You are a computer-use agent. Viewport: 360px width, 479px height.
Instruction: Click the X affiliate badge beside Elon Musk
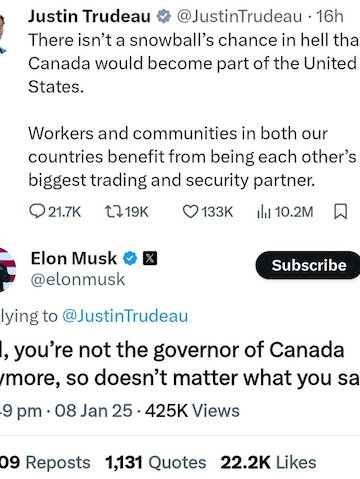(x=150, y=258)
